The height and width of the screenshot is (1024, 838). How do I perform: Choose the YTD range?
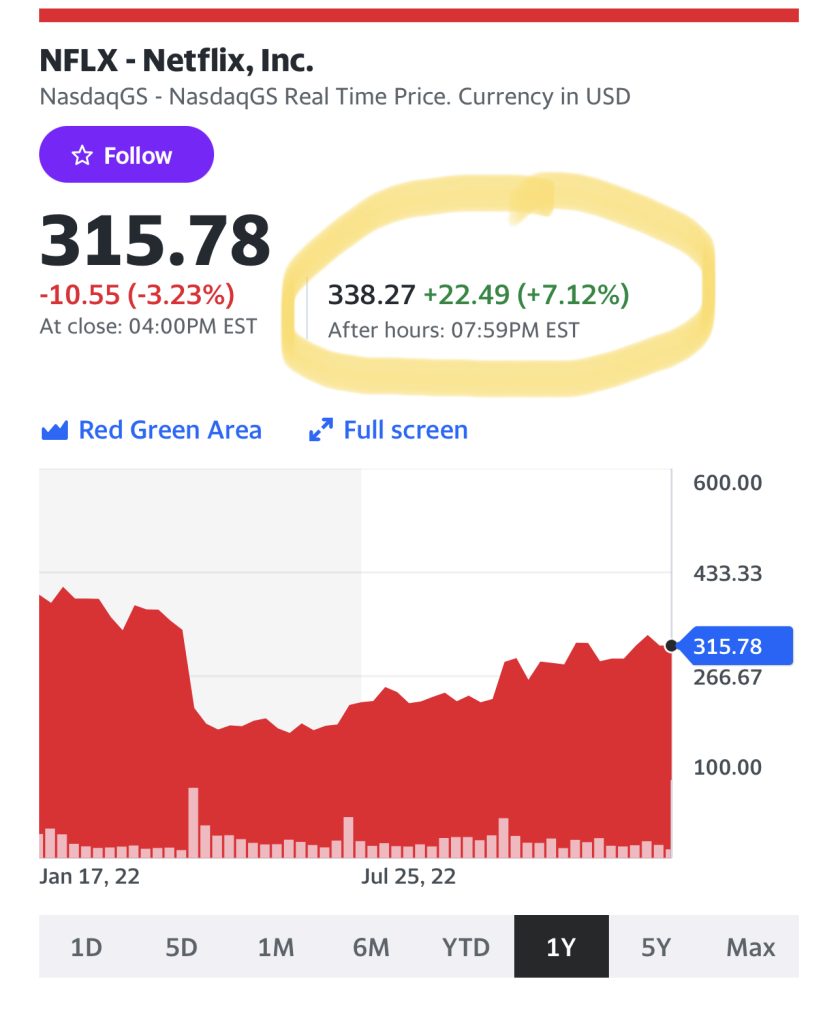coord(466,947)
